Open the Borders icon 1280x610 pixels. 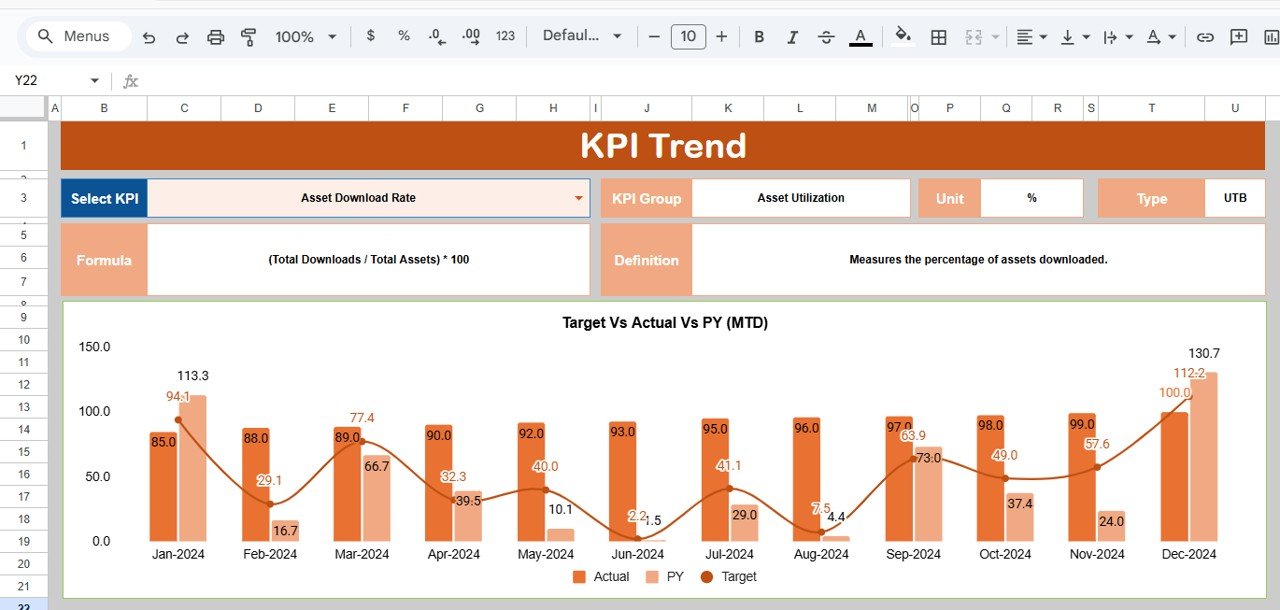(938, 36)
